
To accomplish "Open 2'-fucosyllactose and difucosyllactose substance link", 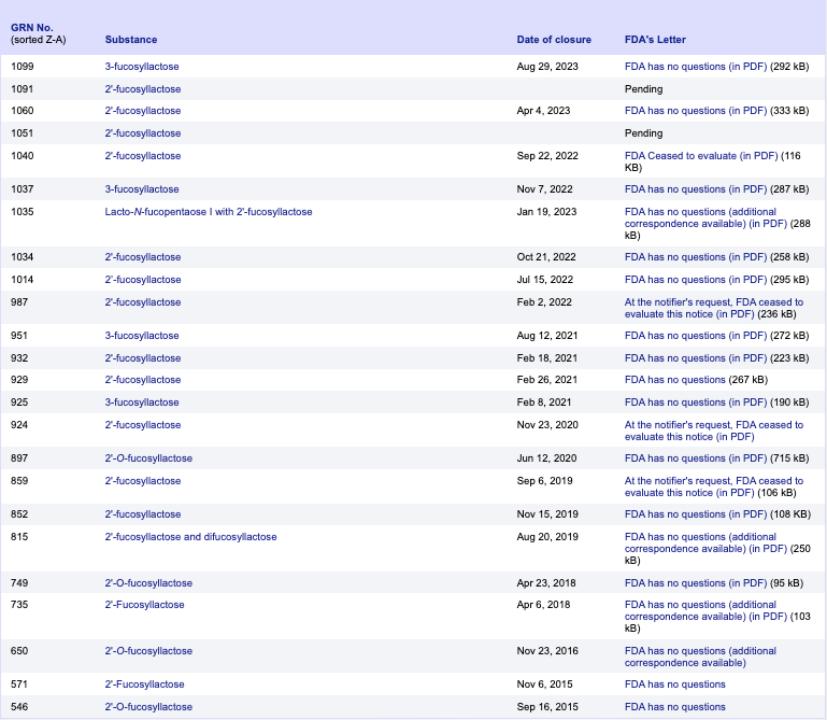I will coord(191,537).
